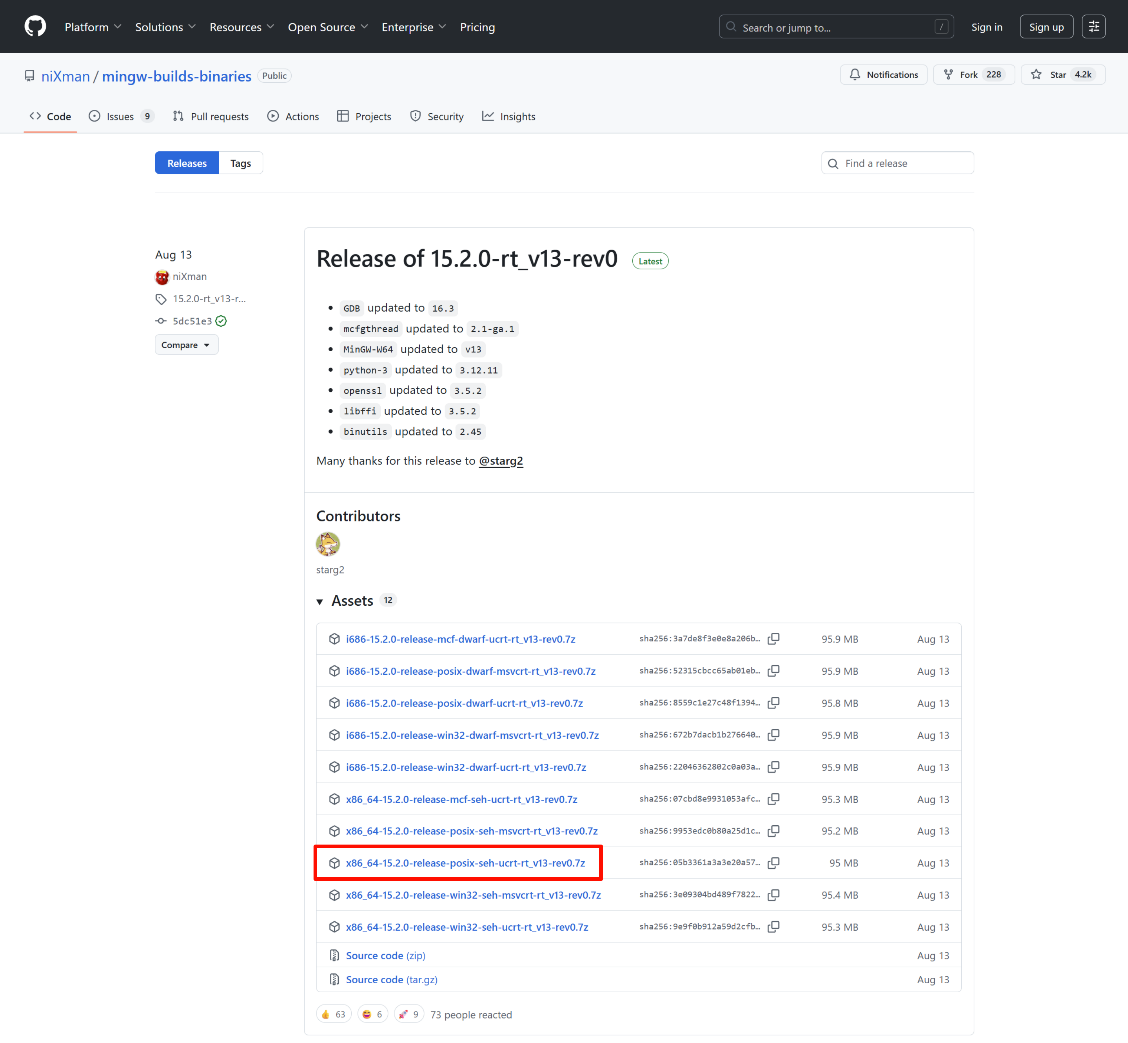Click Sign in
The width and height of the screenshot is (1128, 1043).
point(986,27)
